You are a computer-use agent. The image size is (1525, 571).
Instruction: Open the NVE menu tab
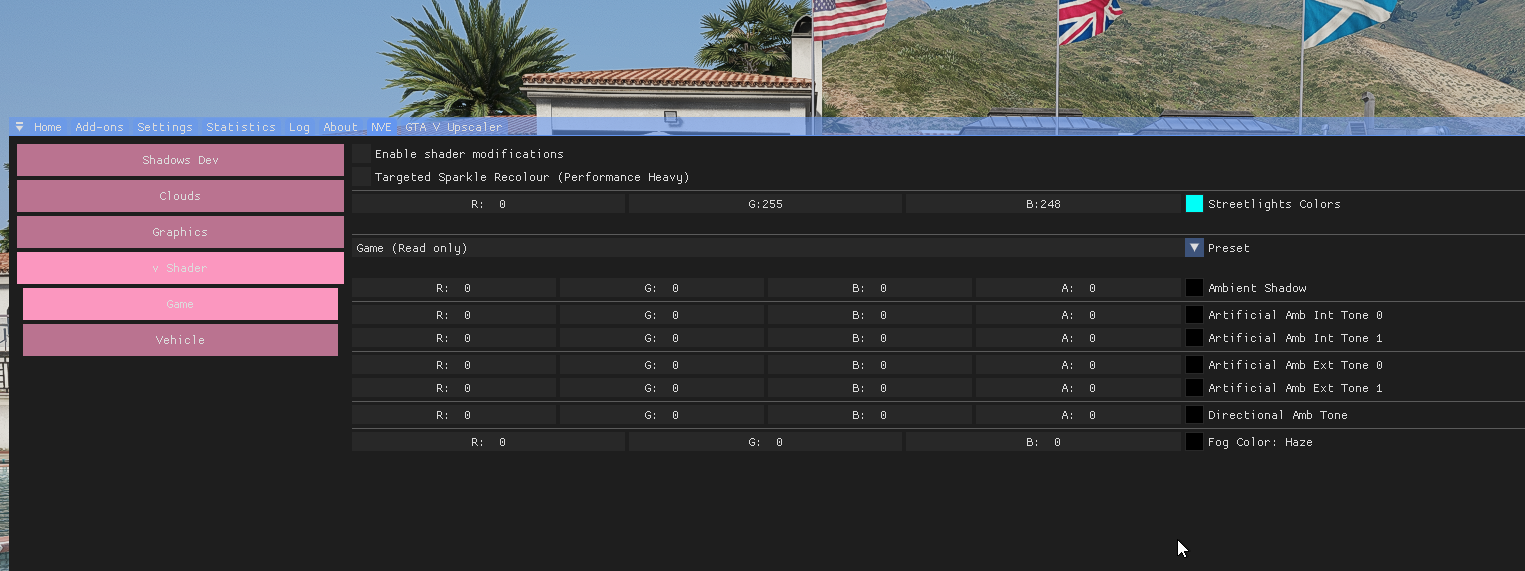[381, 127]
